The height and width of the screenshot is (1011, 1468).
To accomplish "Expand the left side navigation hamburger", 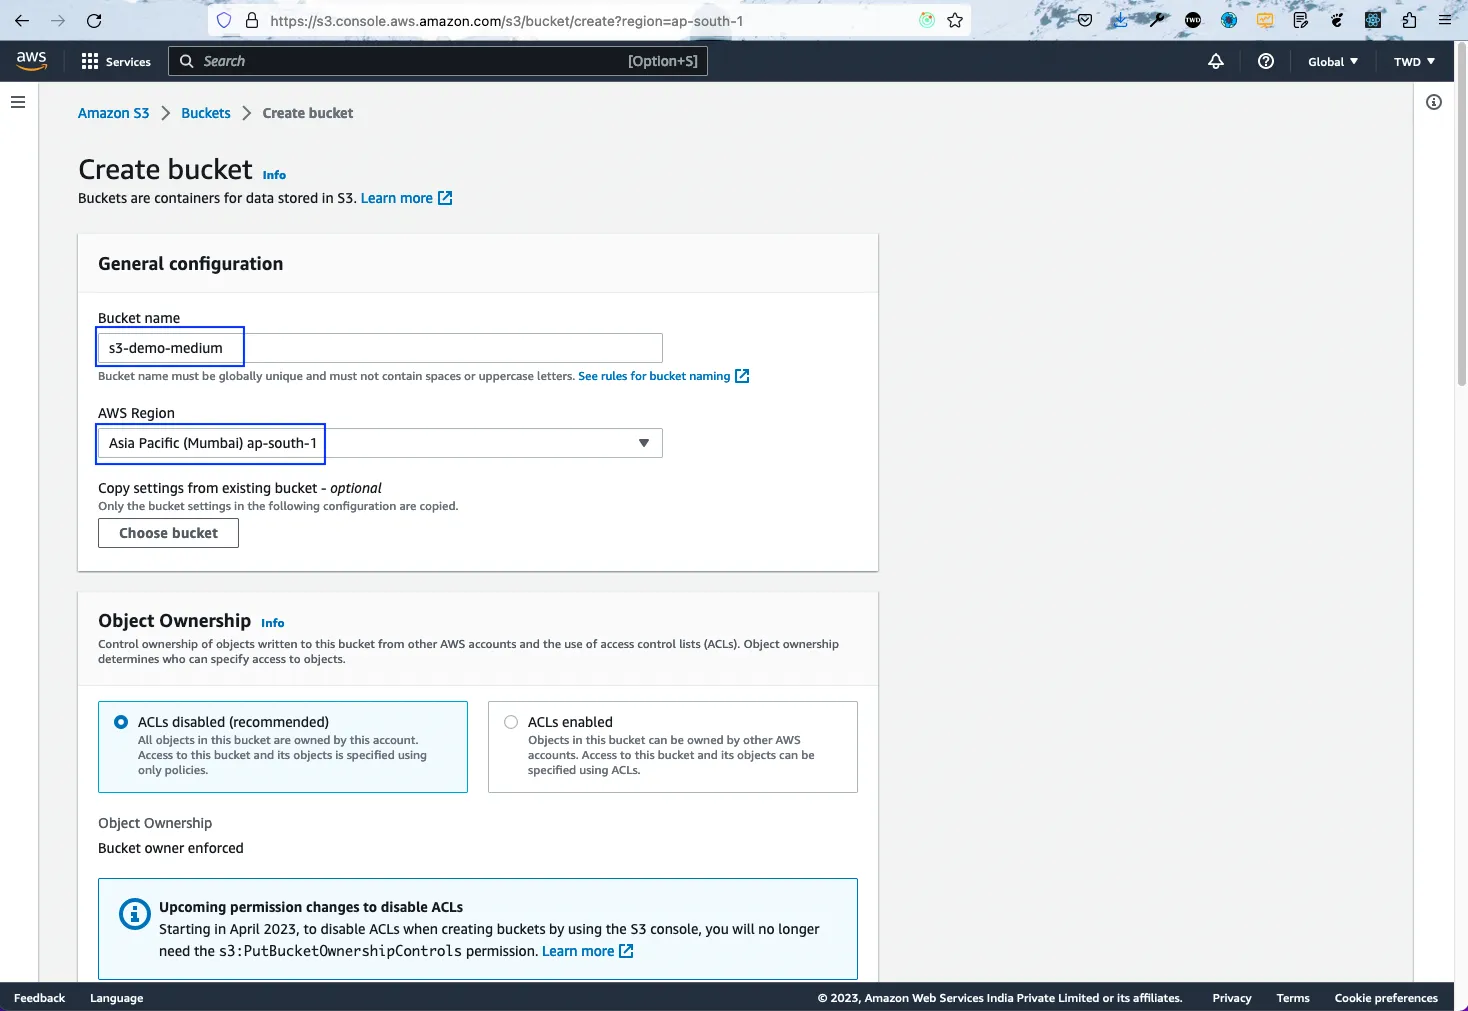I will [x=18, y=102].
